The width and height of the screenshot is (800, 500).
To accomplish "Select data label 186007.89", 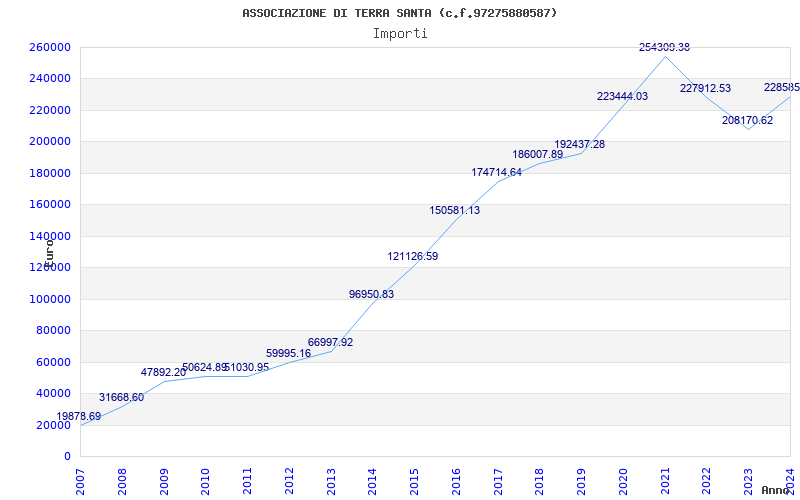I will coord(538,154).
